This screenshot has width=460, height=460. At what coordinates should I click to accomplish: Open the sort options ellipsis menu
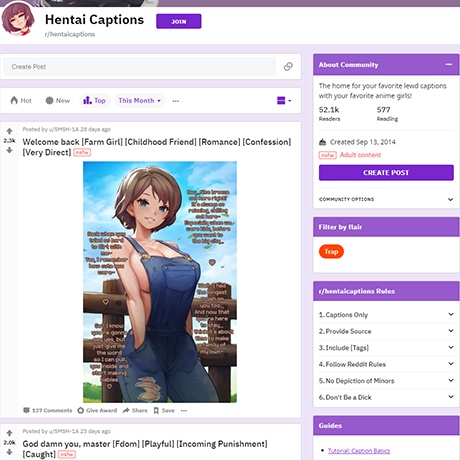pyautogui.click(x=176, y=101)
